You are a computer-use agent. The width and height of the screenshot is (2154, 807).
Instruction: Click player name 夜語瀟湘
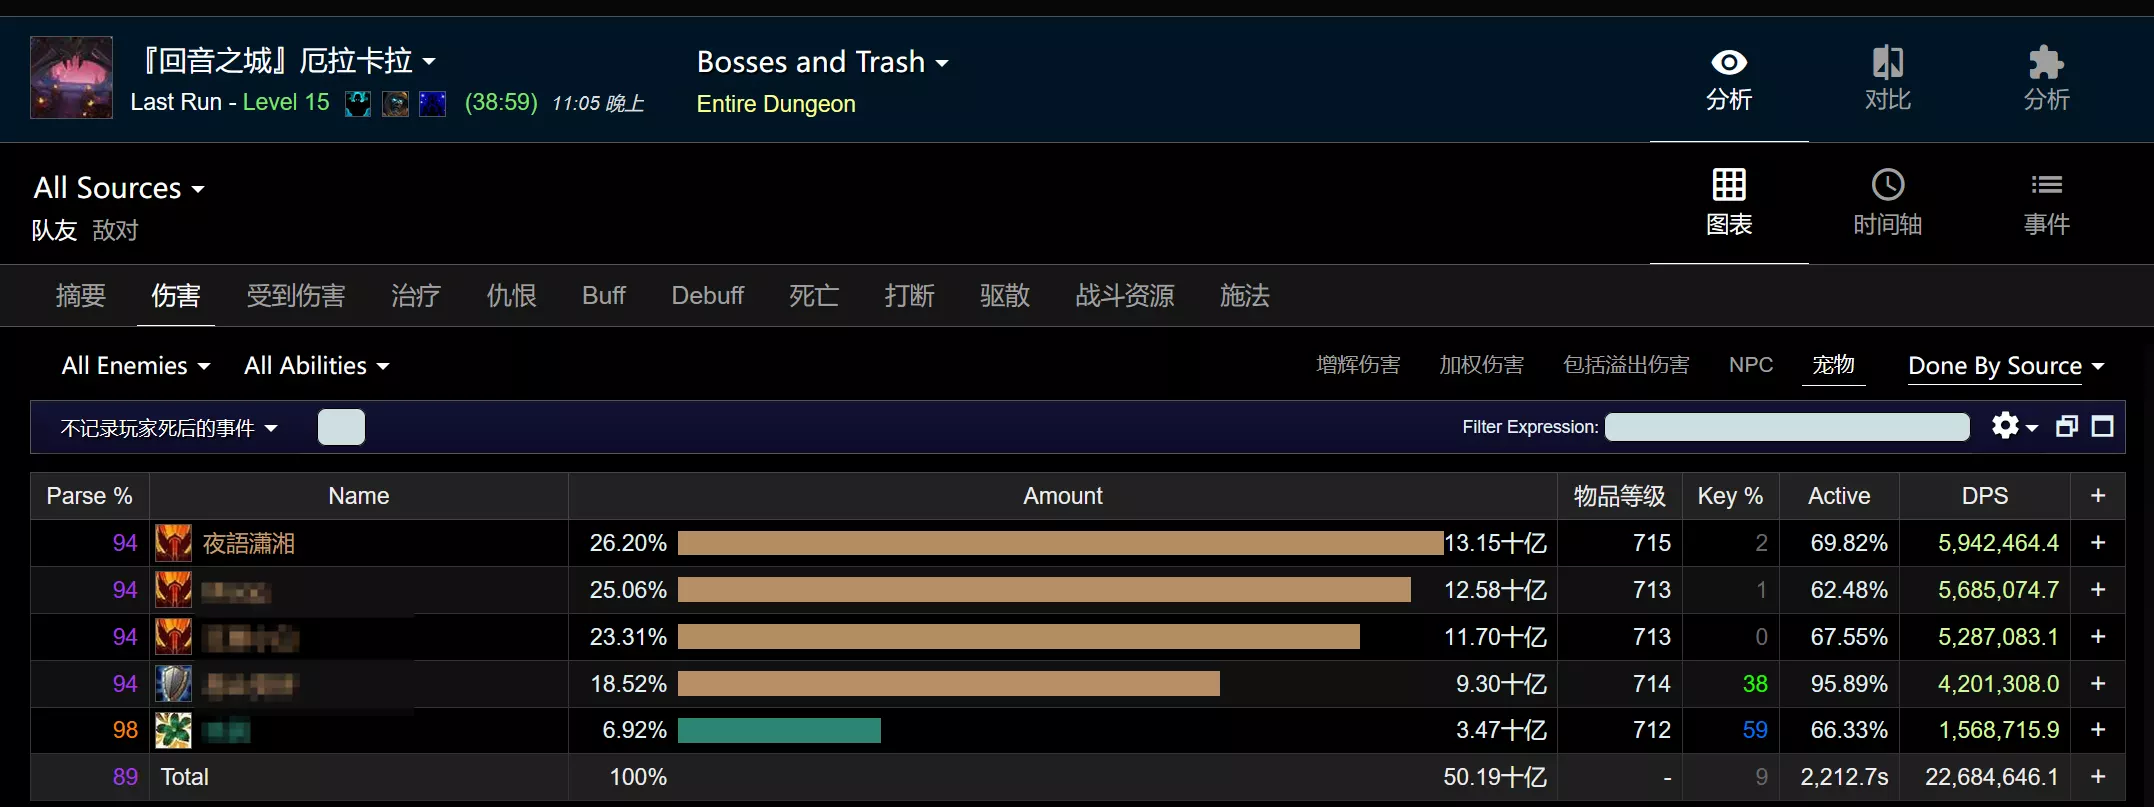click(x=248, y=543)
